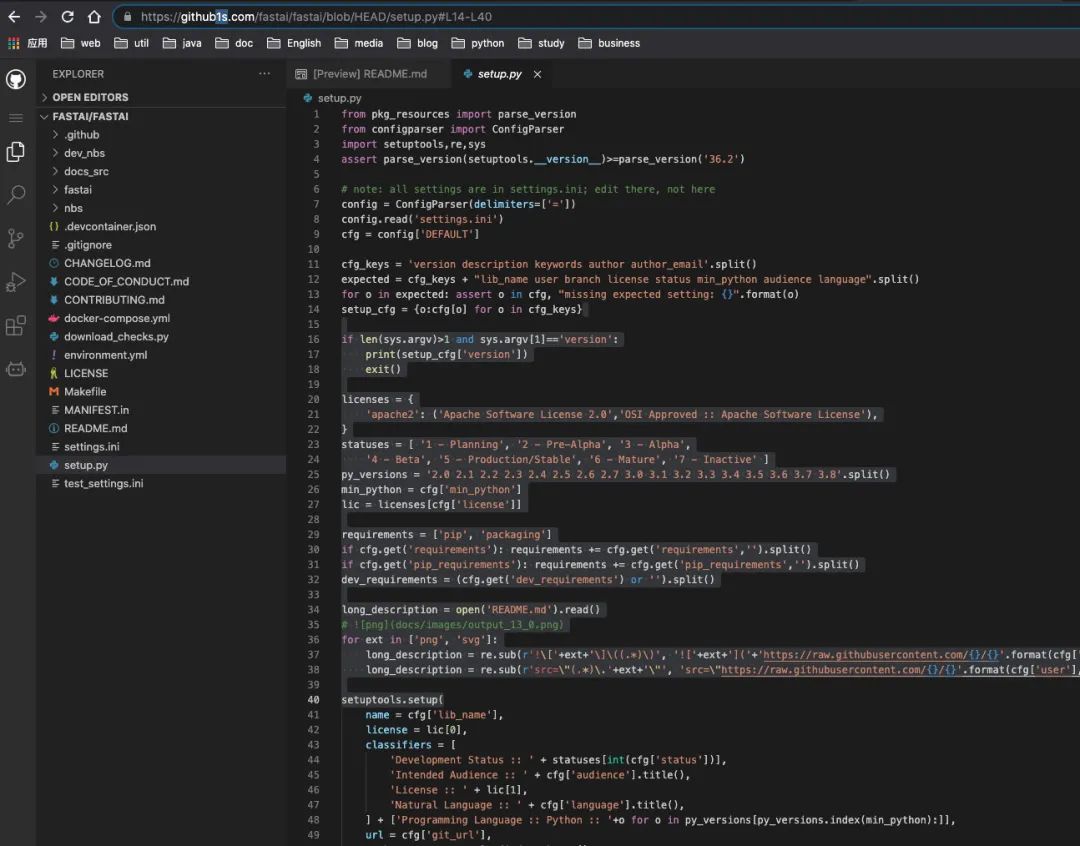The height and width of the screenshot is (846, 1080).
Task: Click the Explorer more actions ellipsis
Action: coord(264,74)
